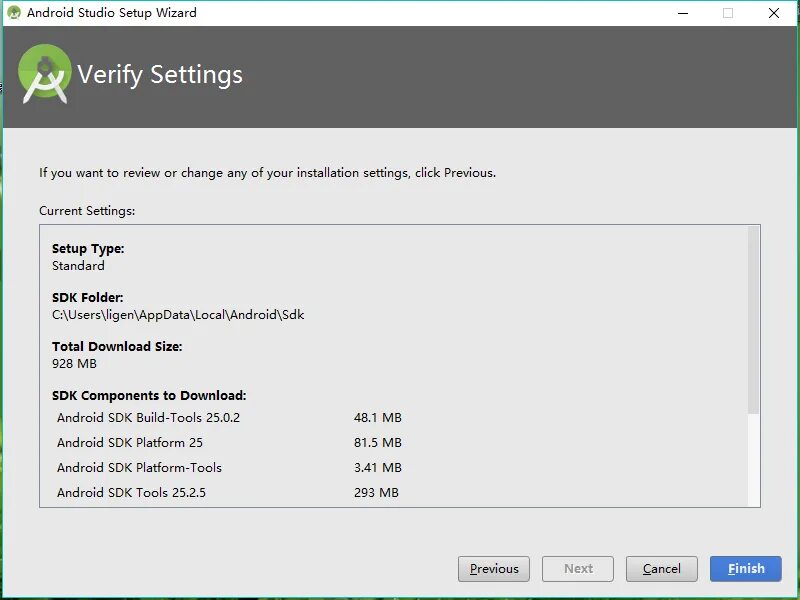The width and height of the screenshot is (800, 600).
Task: Click the title bar Android Studio icon
Action: pyautogui.click(x=14, y=13)
